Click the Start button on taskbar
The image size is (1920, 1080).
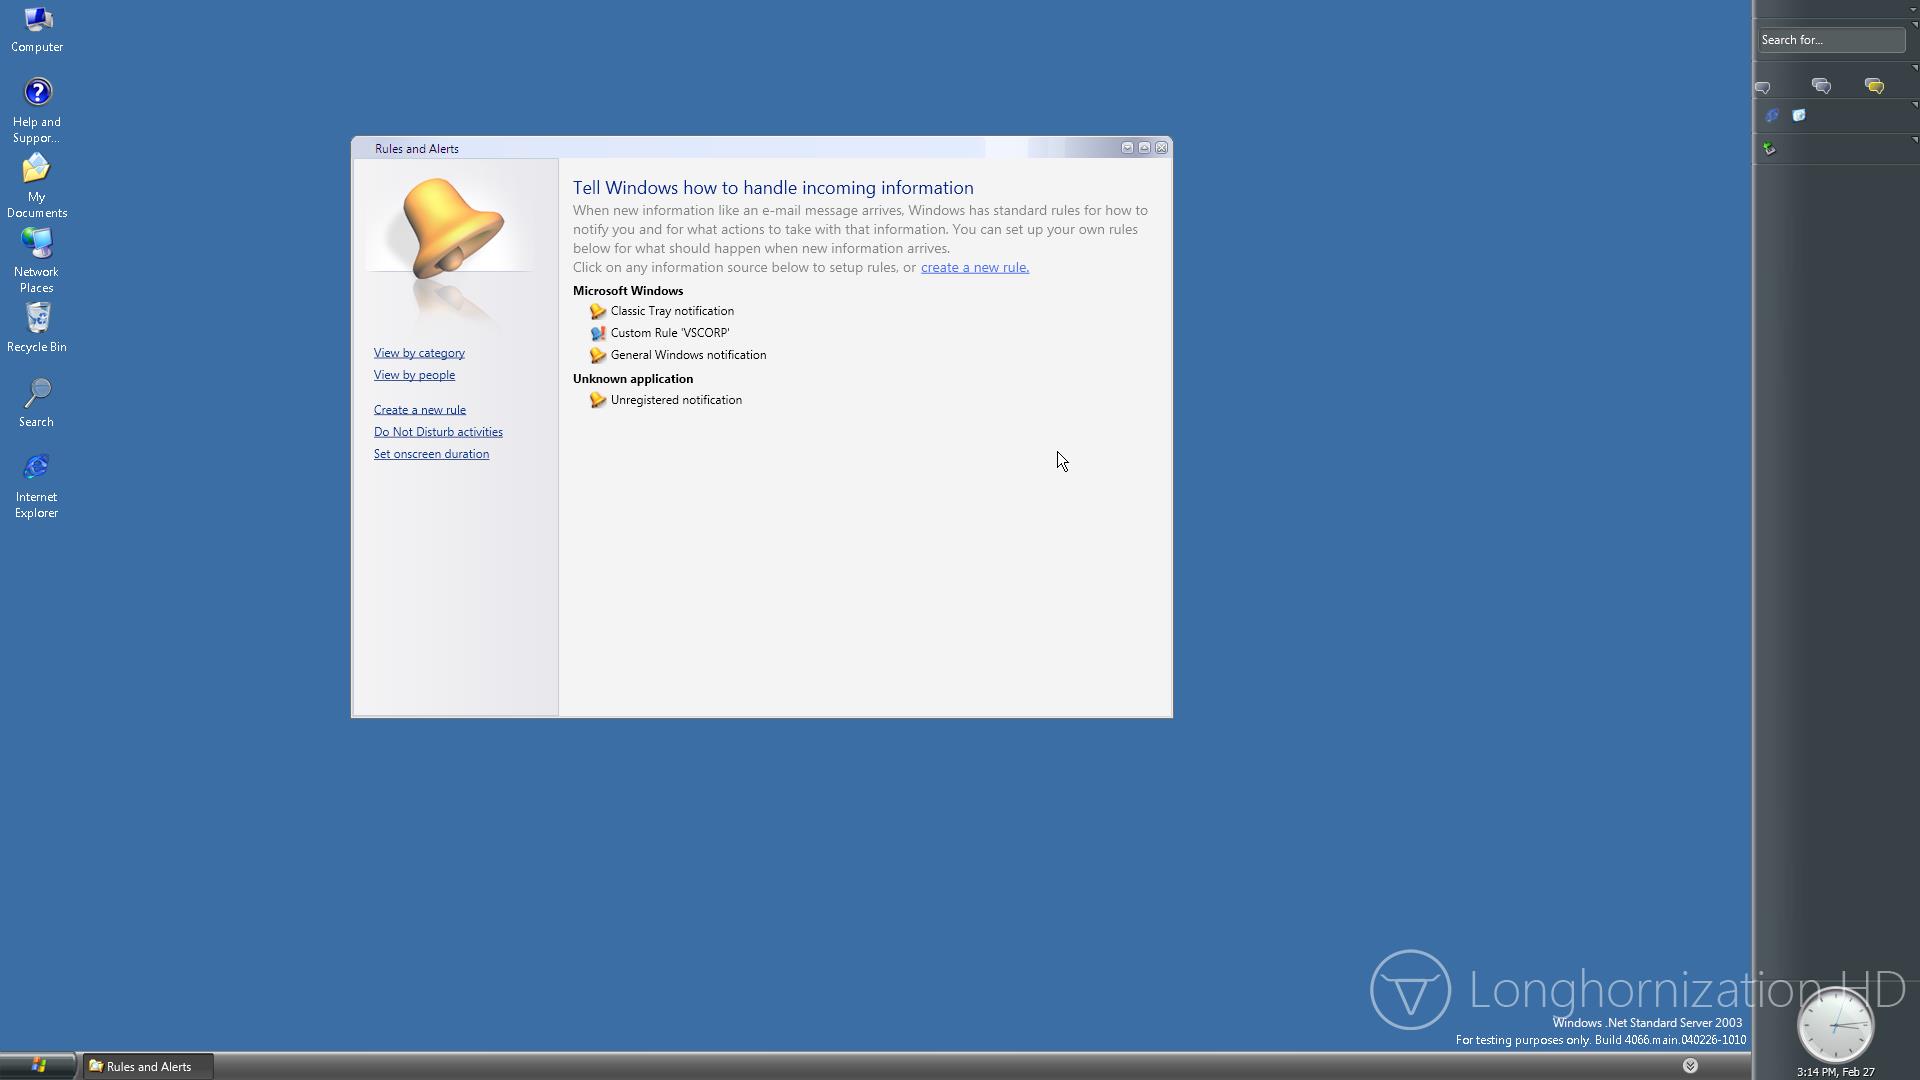click(x=38, y=1066)
